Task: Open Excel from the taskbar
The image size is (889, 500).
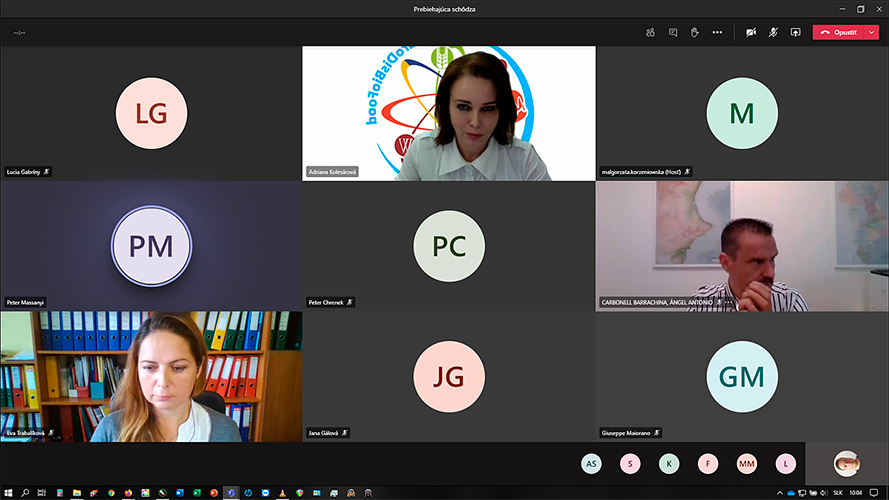Action: [x=197, y=493]
